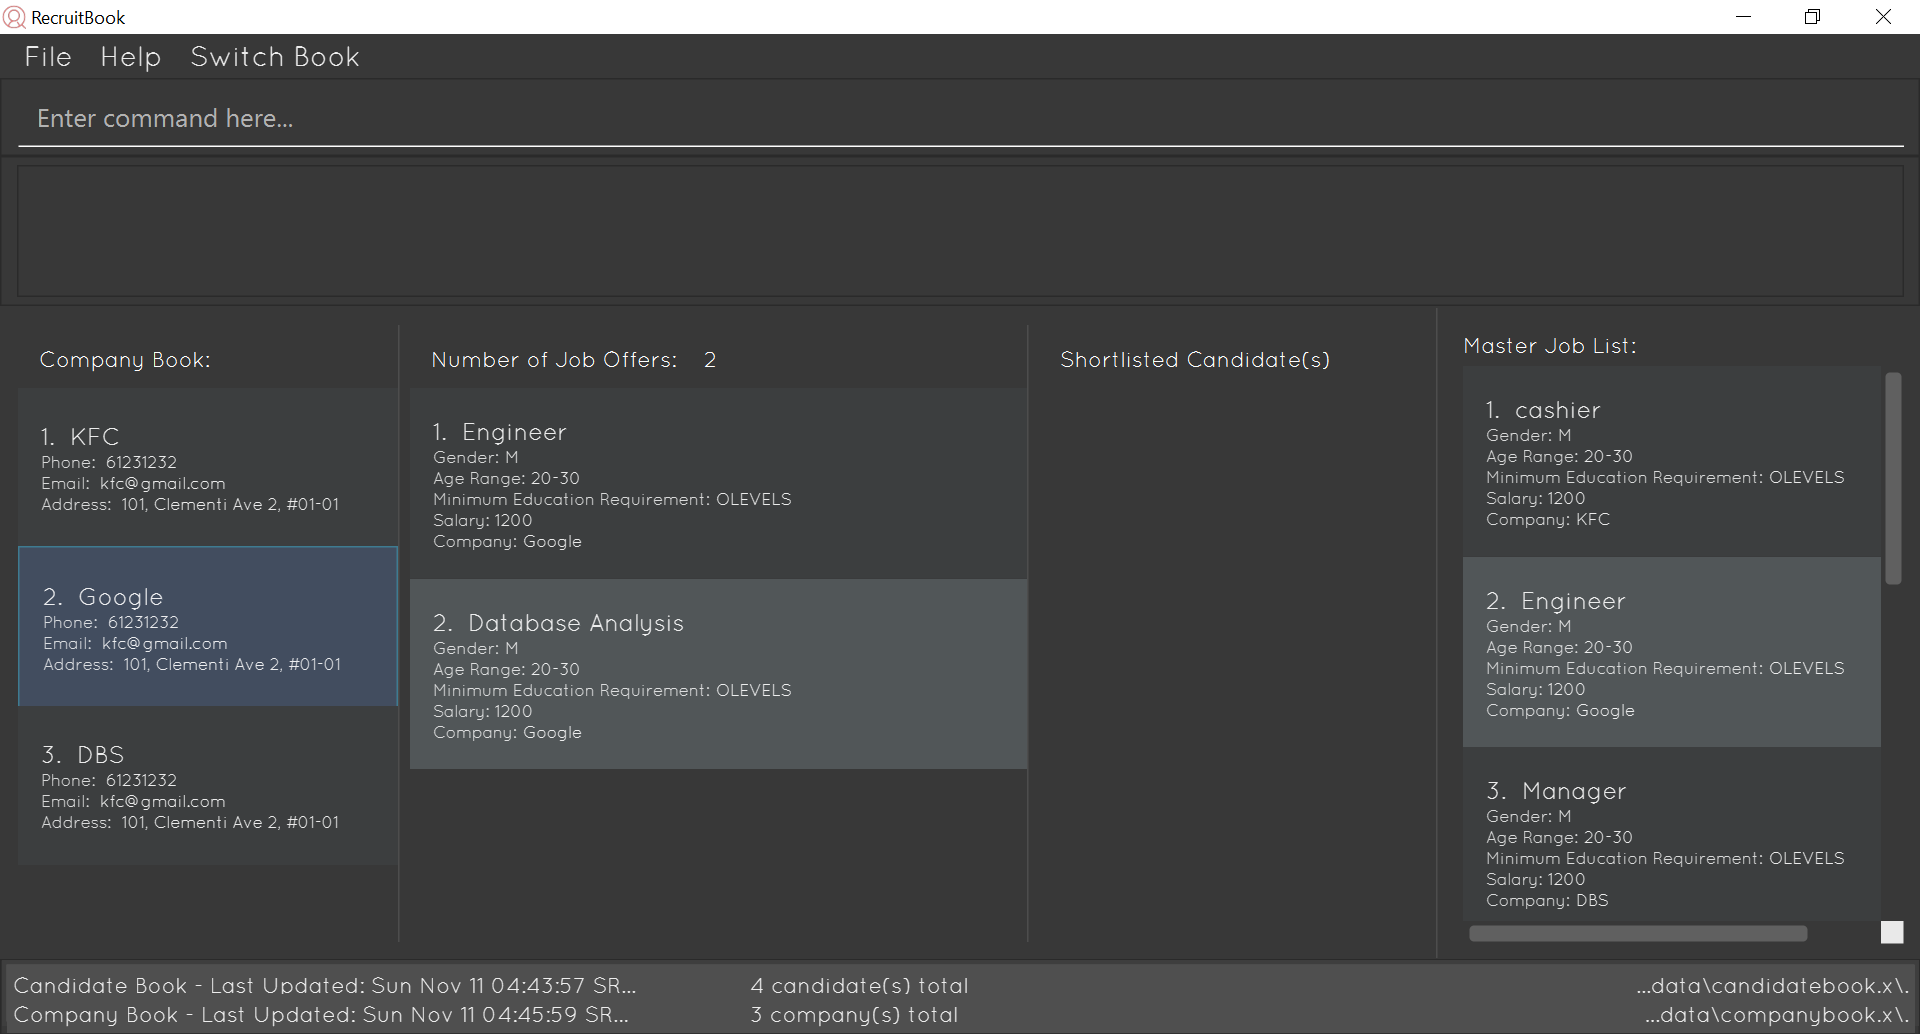1920x1034 pixels.
Task: Click the RecruitBook app icon in title bar
Action: (15, 17)
